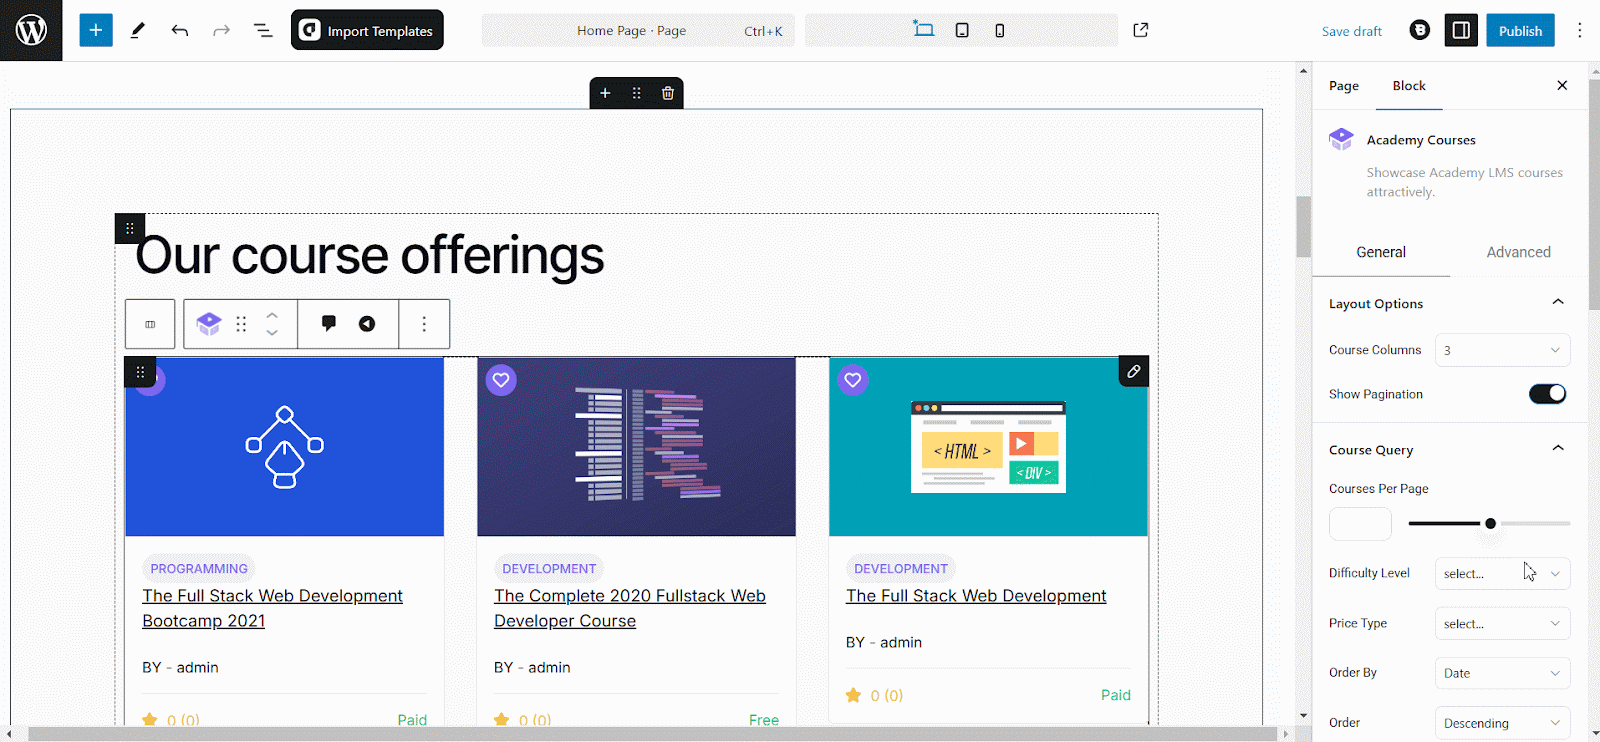The height and width of the screenshot is (742, 1600).
Task: Switch to mobile preview icon
Action: pos(999,30)
